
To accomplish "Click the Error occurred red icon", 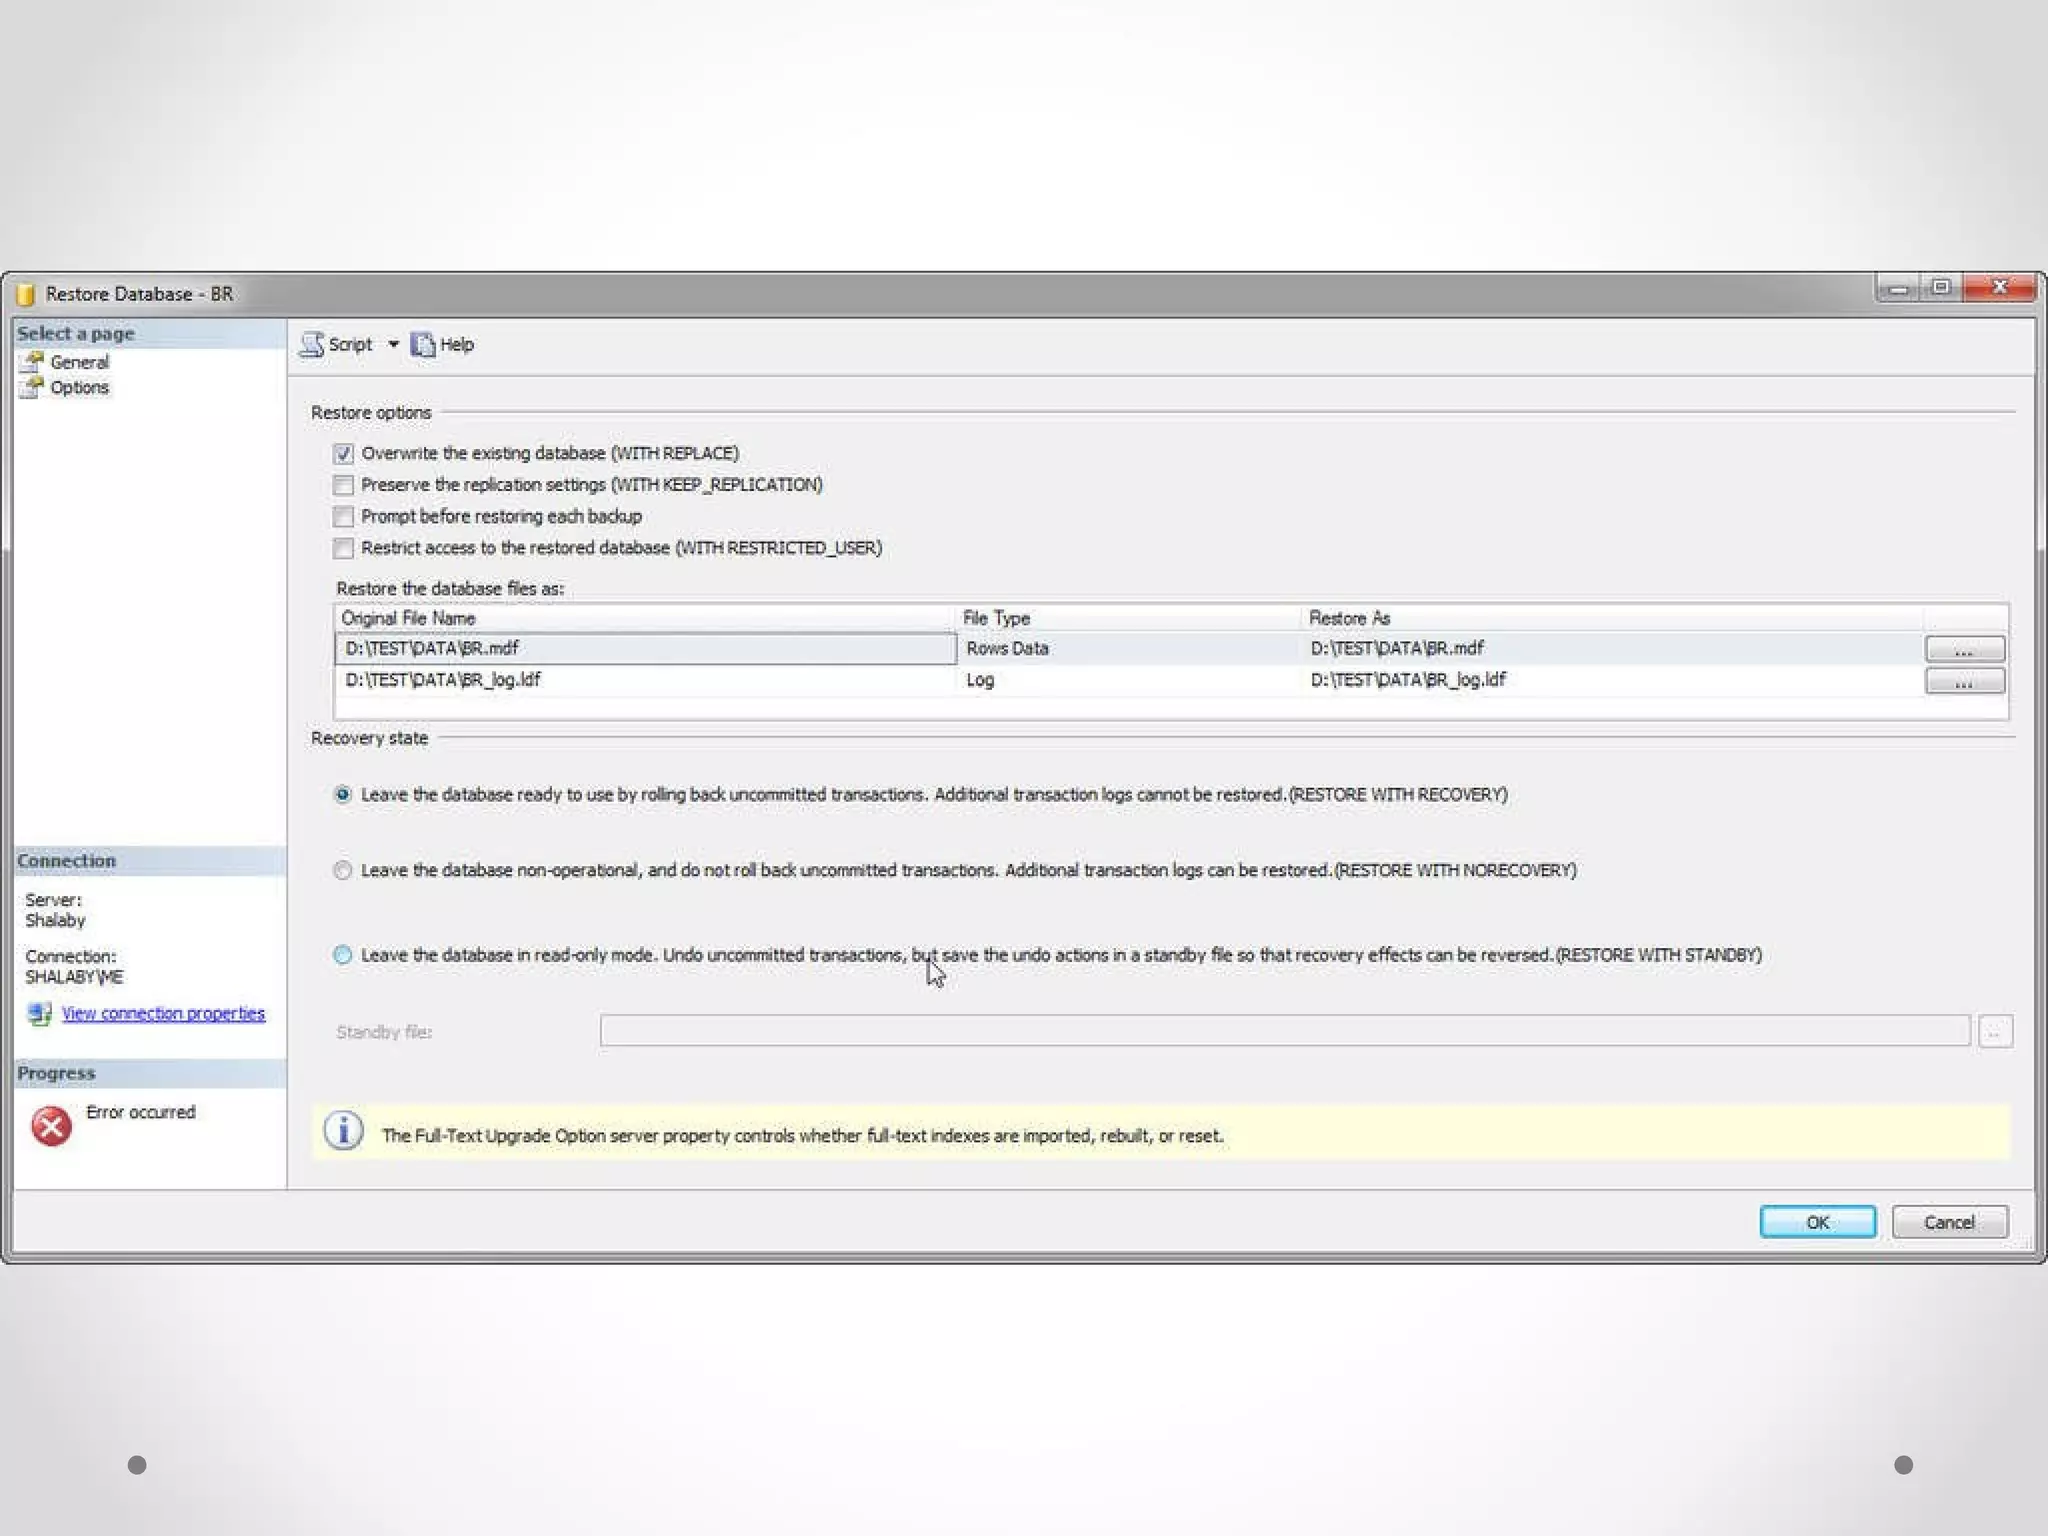I will [x=51, y=1126].
